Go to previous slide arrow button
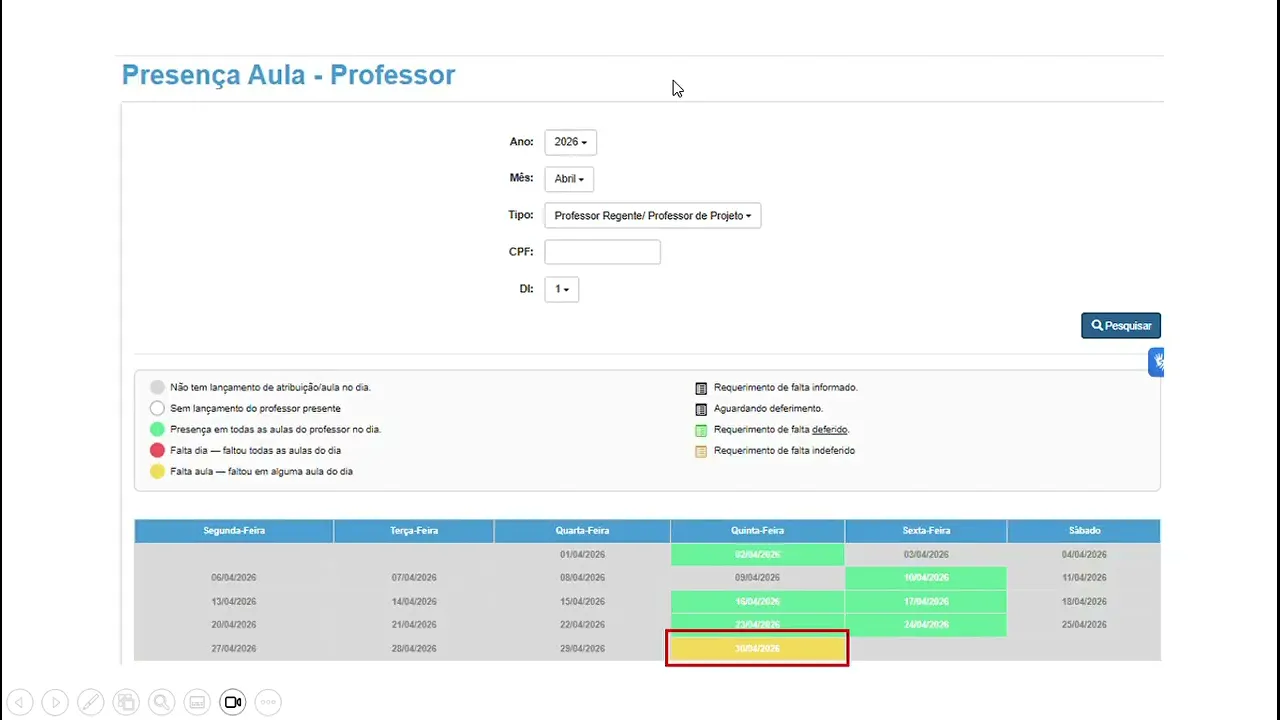 pyautogui.click(x=20, y=702)
